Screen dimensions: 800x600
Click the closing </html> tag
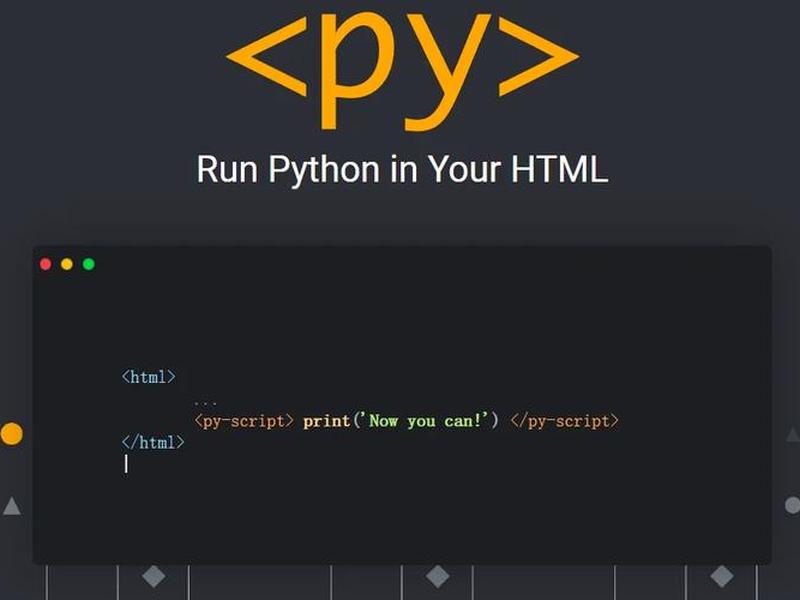[153, 442]
